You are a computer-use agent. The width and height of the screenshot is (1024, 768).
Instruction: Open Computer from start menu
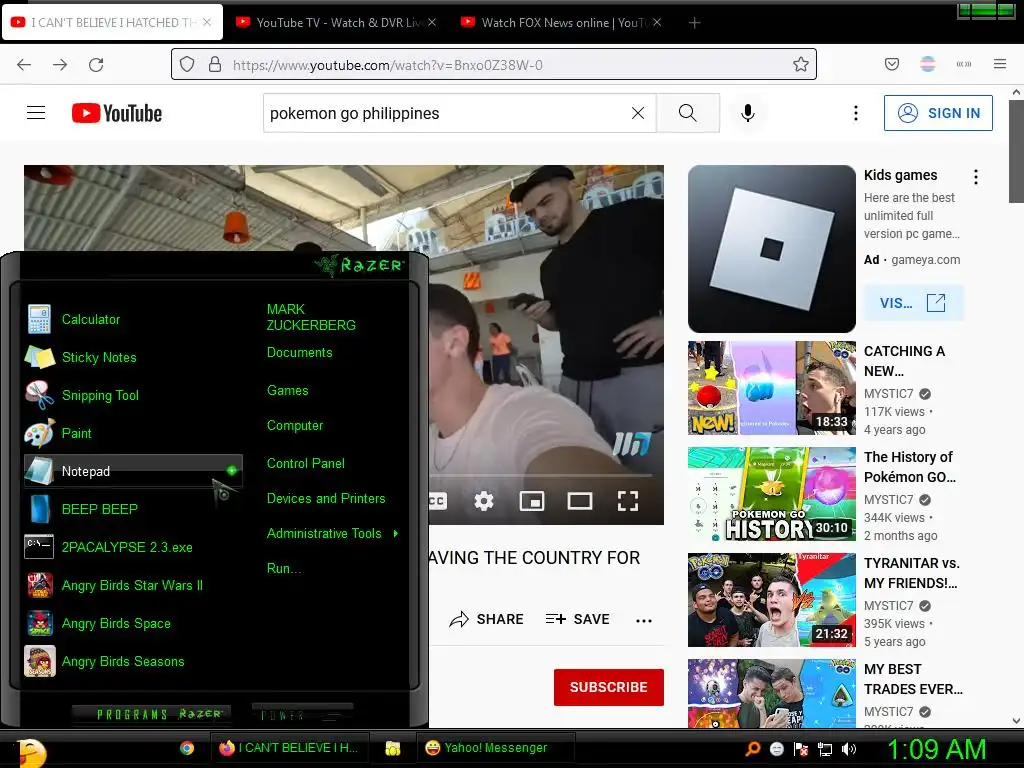point(295,426)
